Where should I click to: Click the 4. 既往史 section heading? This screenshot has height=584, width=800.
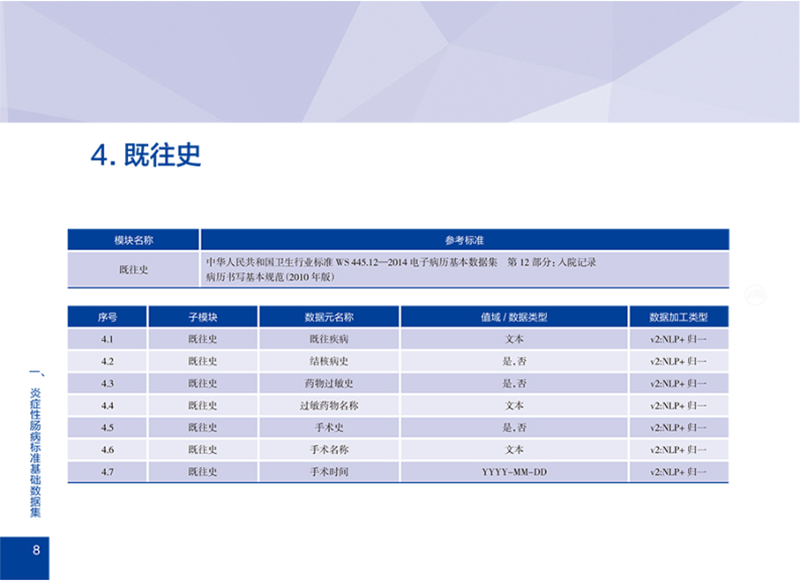[146, 155]
